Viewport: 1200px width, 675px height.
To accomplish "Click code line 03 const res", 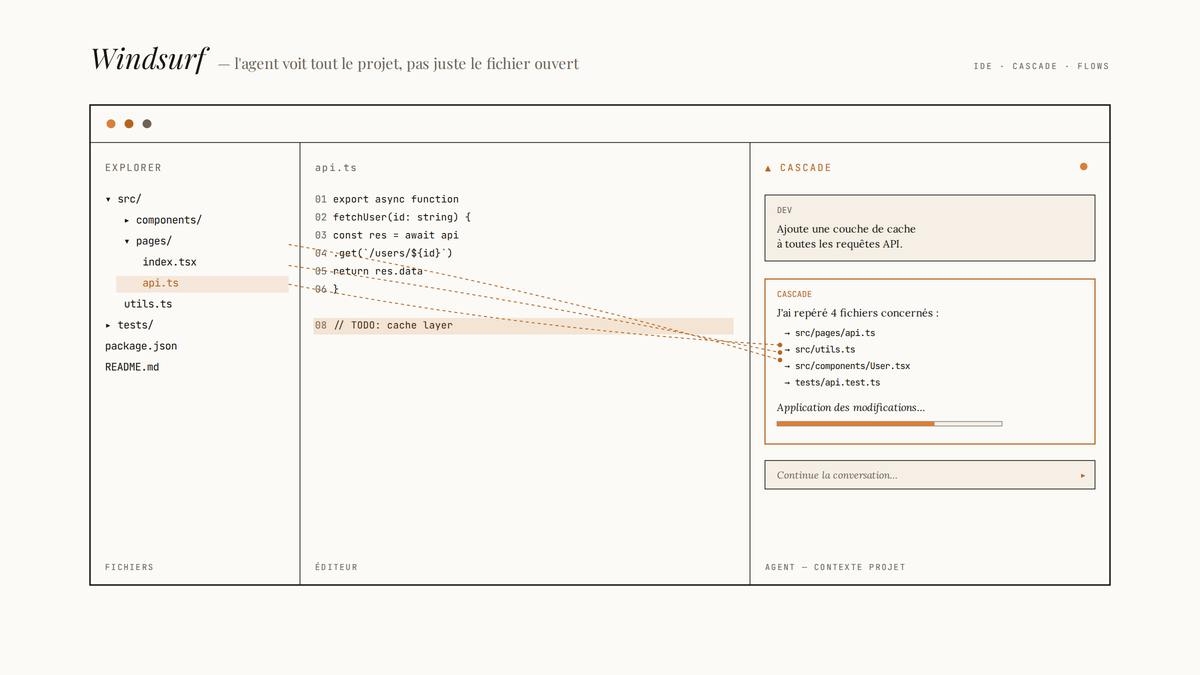I will pos(387,235).
